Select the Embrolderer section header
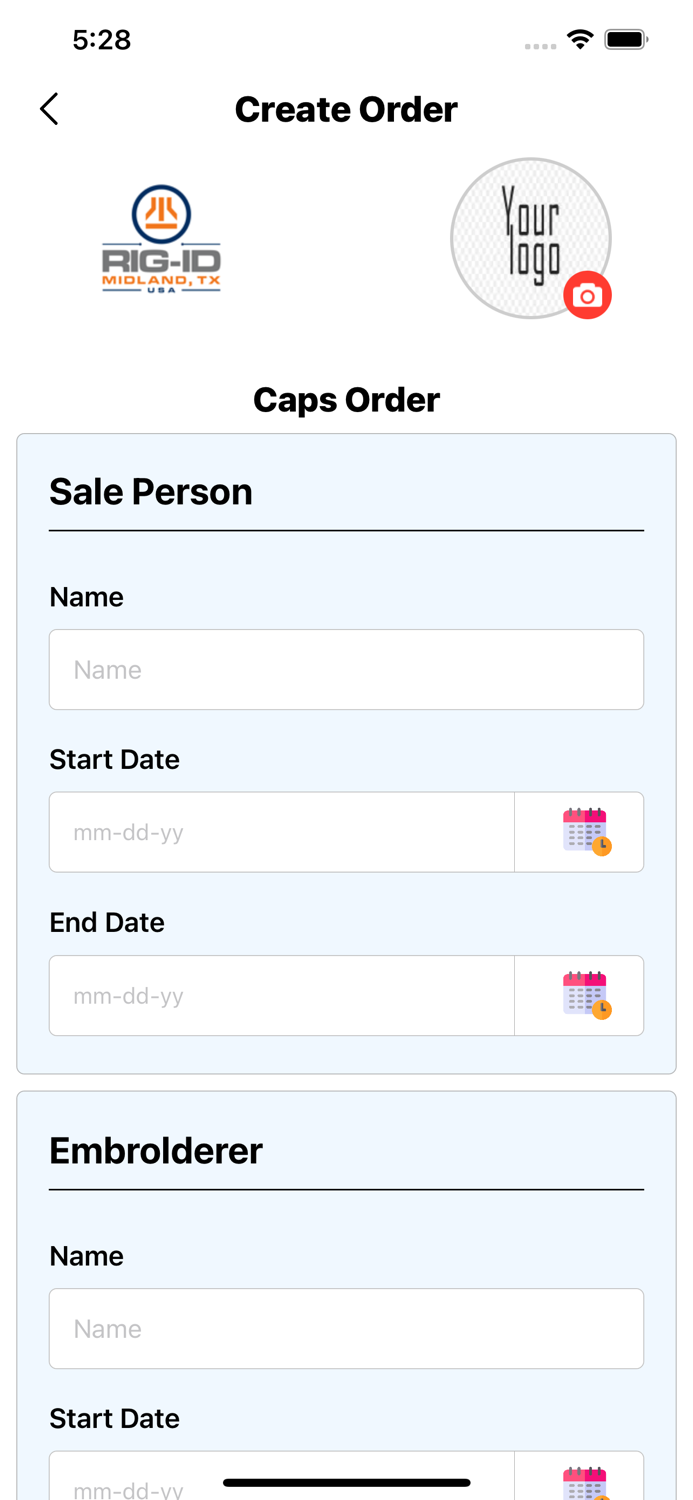Image resolution: width=693 pixels, height=1500 pixels. coord(156,1151)
